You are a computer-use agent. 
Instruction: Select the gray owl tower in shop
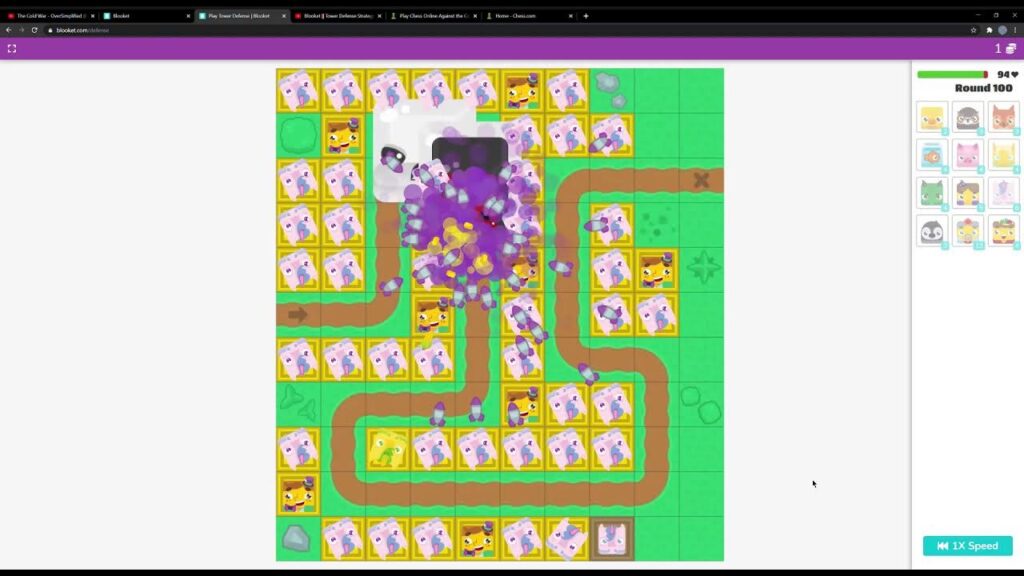(968, 118)
